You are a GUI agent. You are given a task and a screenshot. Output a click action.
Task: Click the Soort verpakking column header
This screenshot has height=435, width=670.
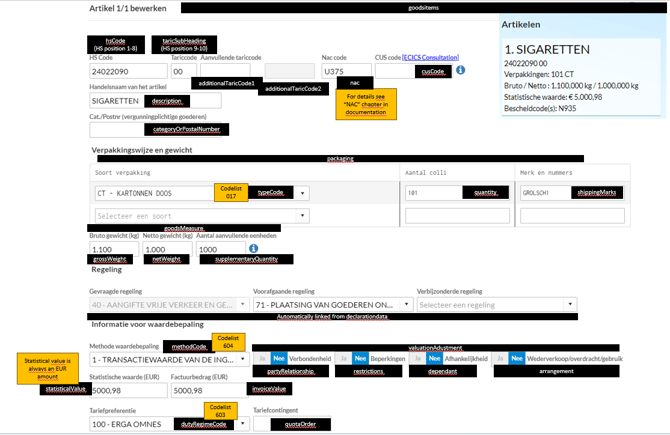(123, 173)
